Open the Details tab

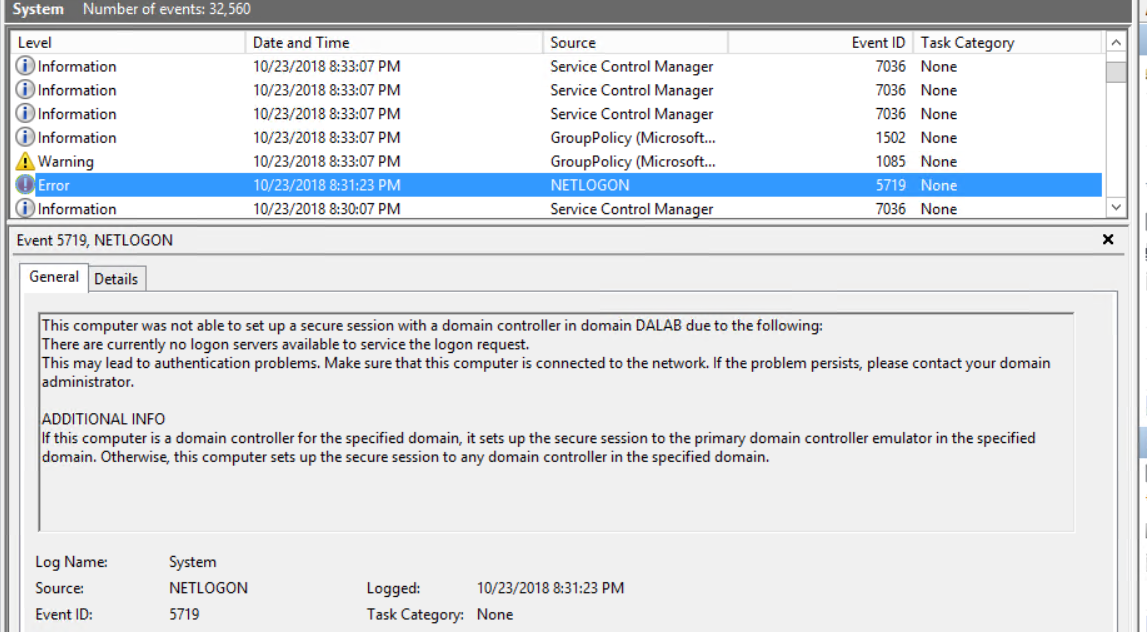pyautogui.click(x=116, y=279)
